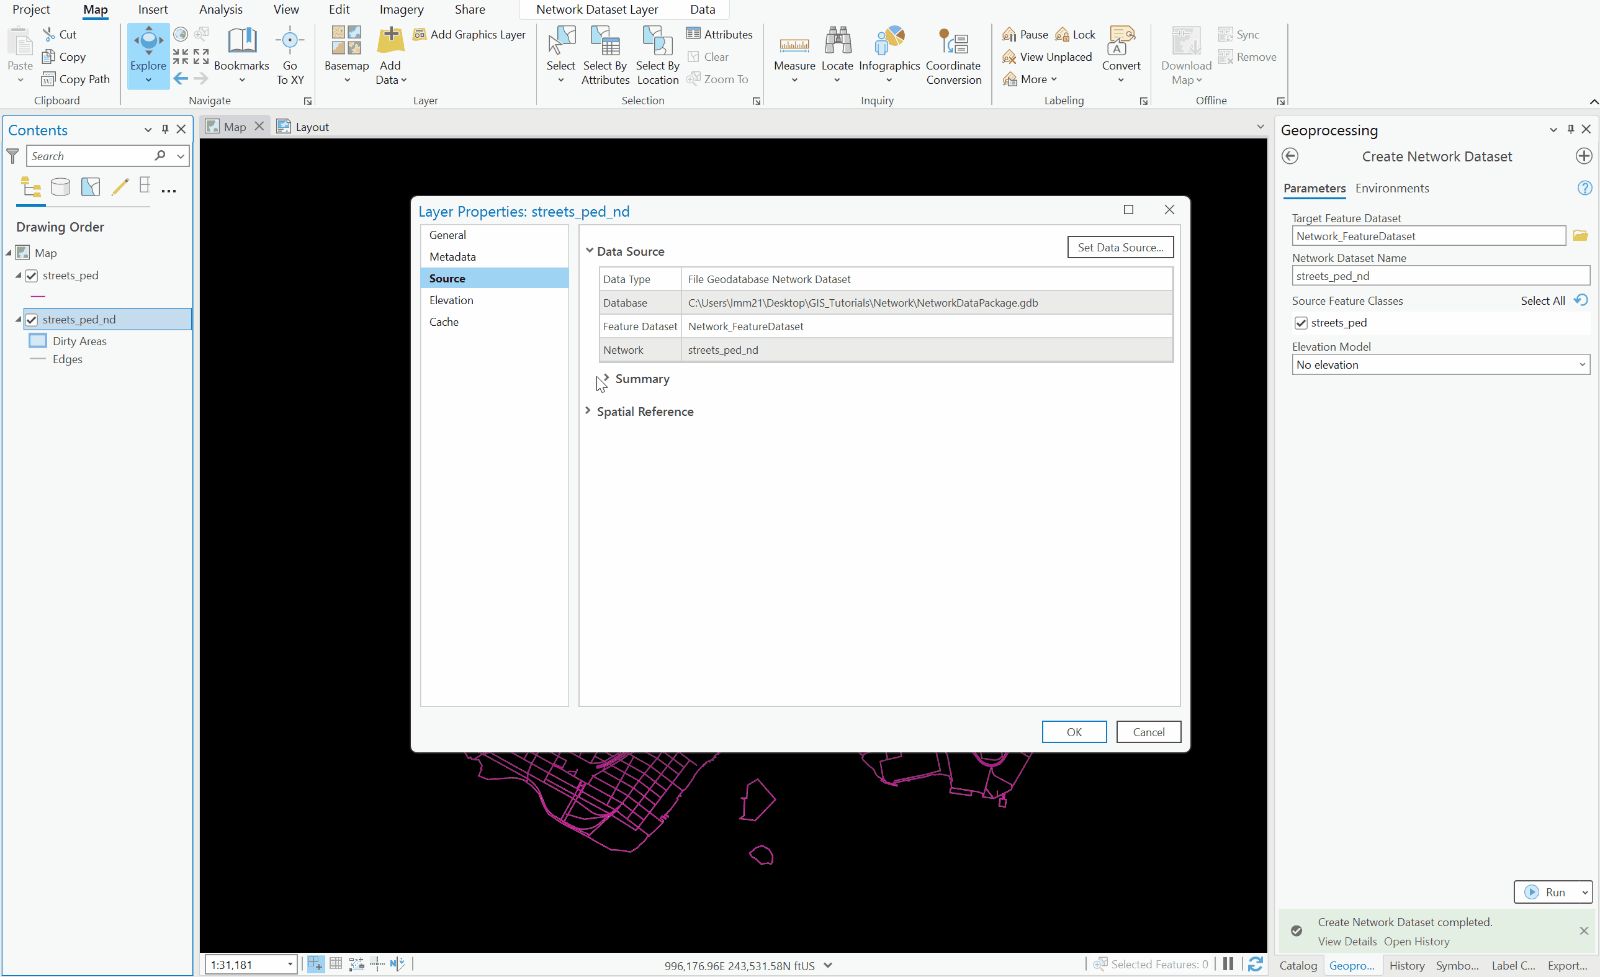Open the Elevation Model dropdown
The width and height of the screenshot is (1600, 977).
pos(1580,364)
